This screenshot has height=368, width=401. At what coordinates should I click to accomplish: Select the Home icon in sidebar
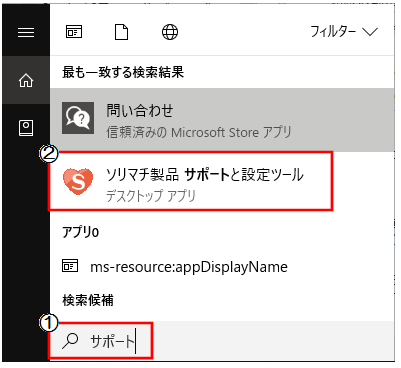coord(26,80)
